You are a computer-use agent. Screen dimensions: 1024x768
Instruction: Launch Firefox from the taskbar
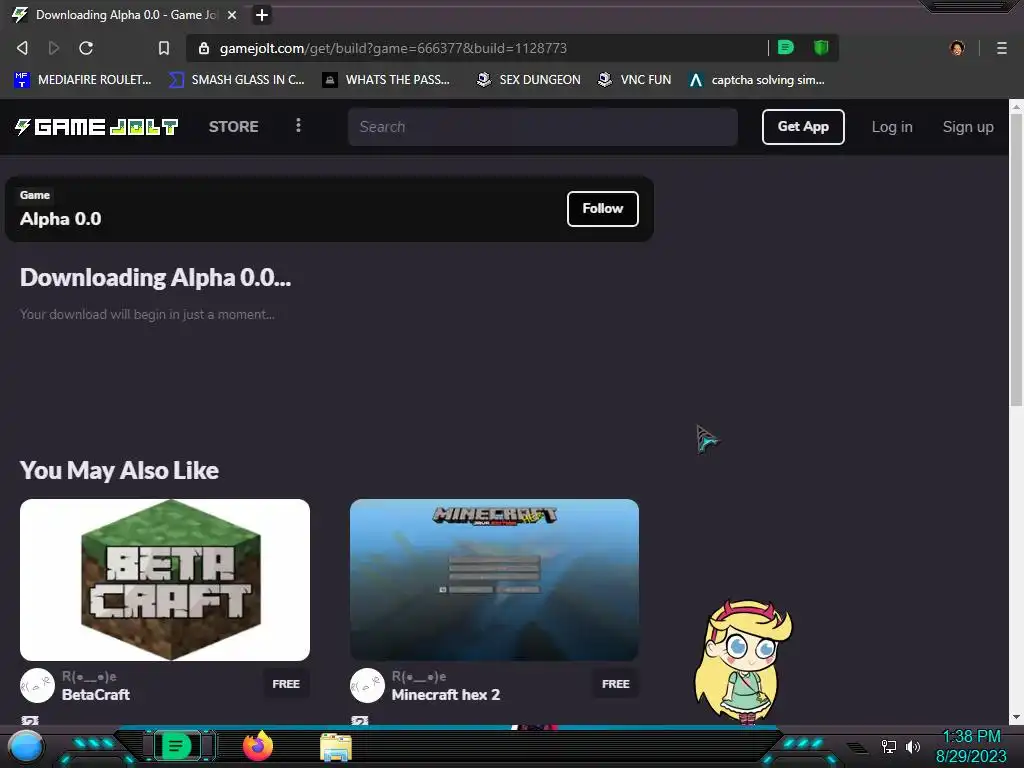coord(258,746)
